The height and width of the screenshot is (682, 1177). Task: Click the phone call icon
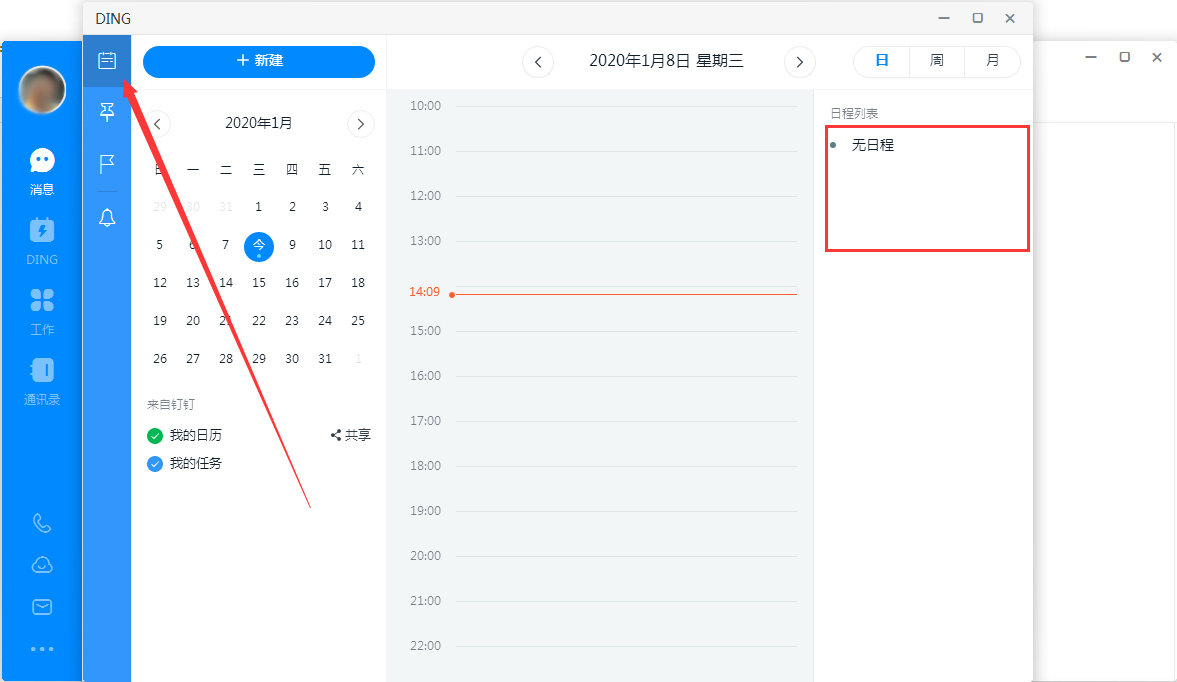(x=41, y=522)
